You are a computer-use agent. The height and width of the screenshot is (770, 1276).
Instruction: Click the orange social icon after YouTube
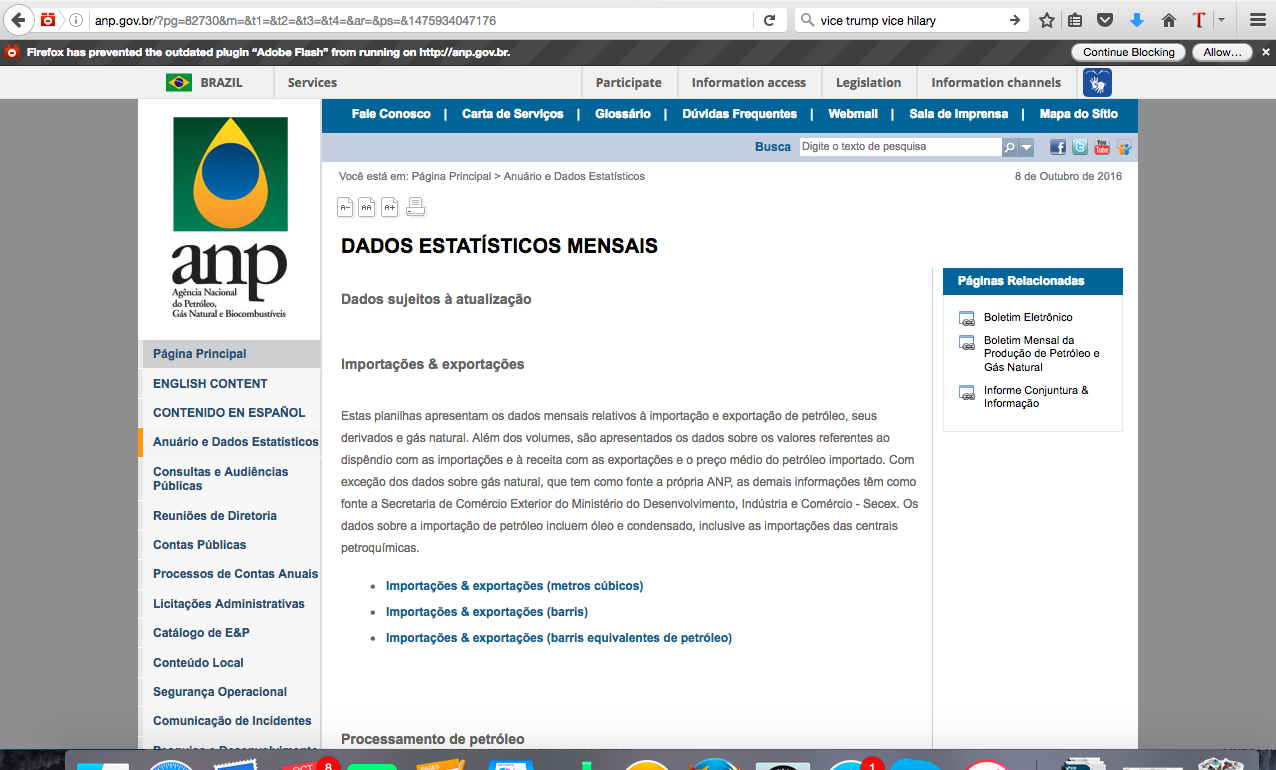coord(1124,147)
